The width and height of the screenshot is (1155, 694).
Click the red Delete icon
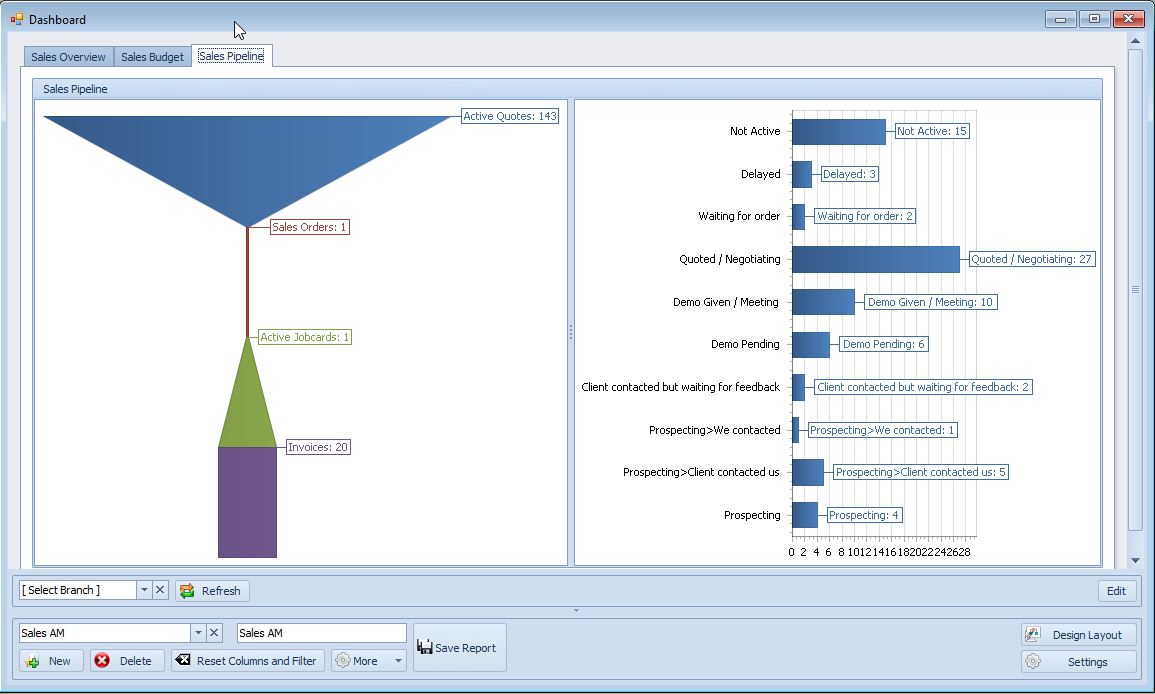coord(103,660)
